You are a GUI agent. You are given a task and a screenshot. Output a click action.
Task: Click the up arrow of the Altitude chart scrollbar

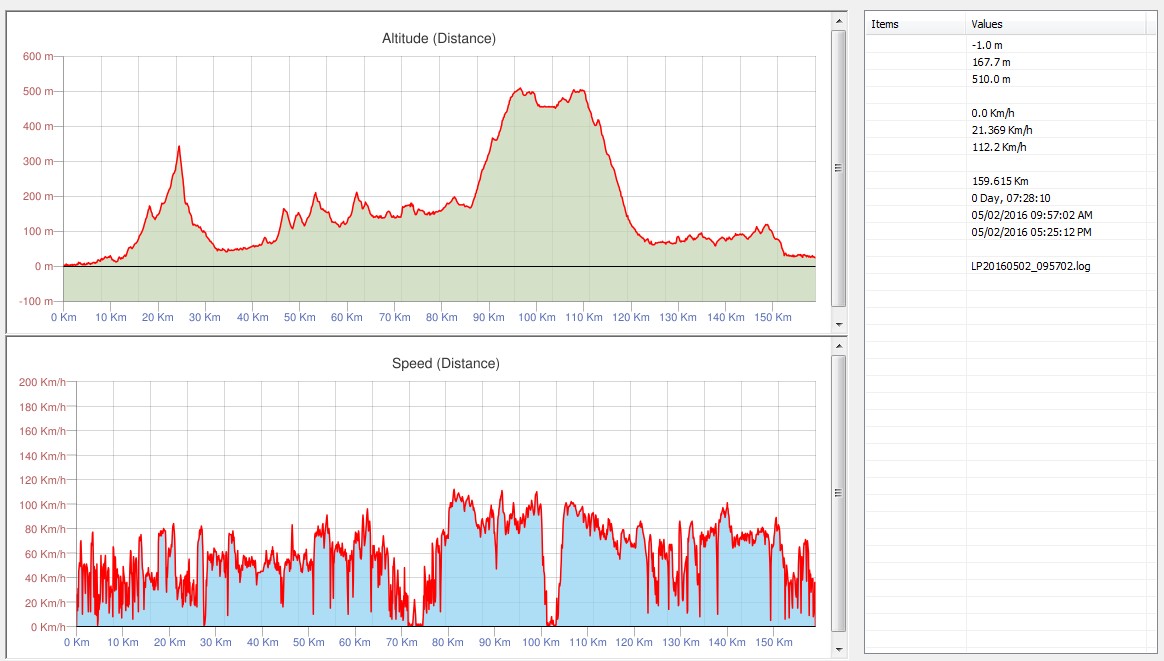838,20
